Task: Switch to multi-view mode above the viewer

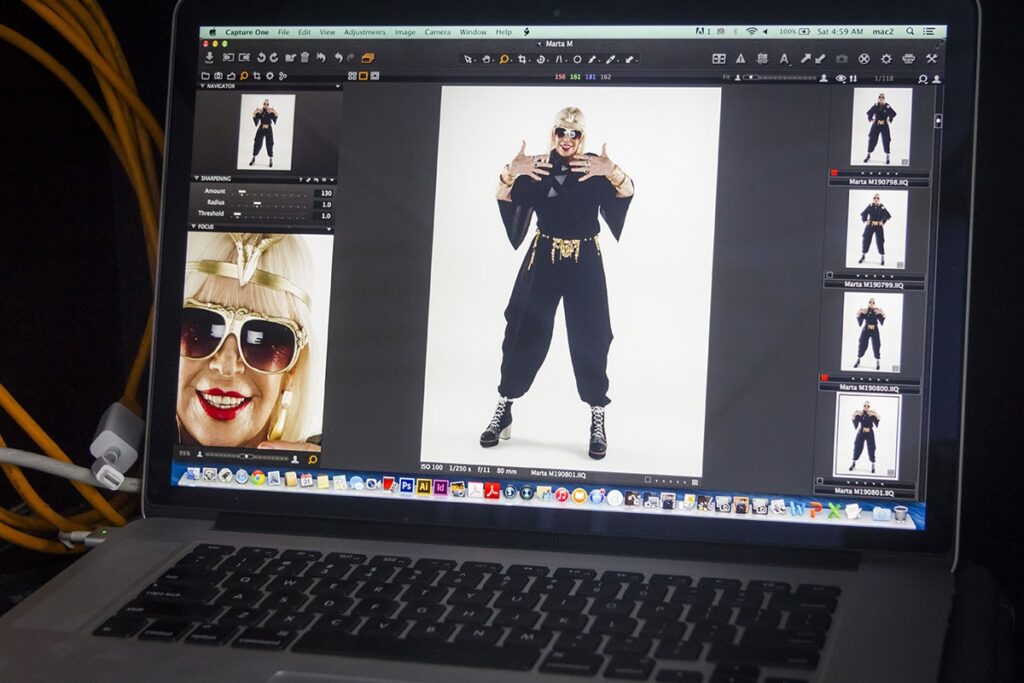Action: 352,76
